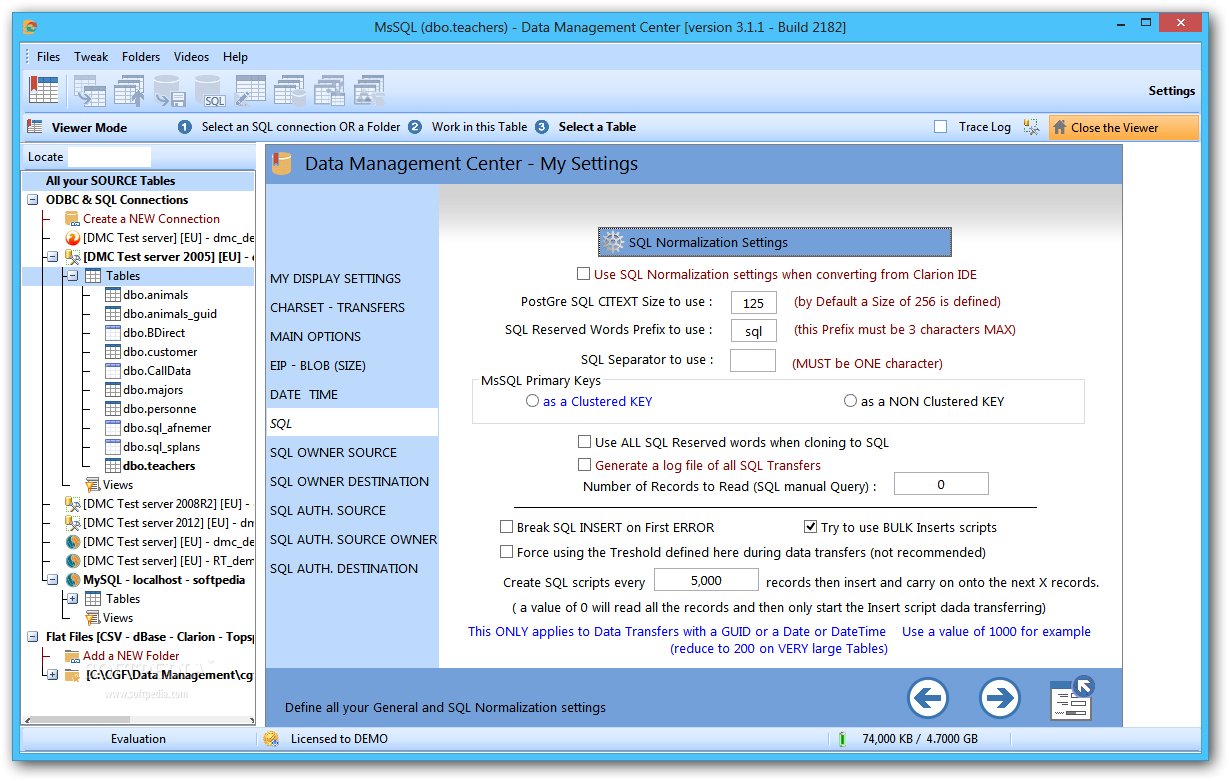Click the Create a NEW Connection link
The height and width of the screenshot is (781, 1229).
151,219
